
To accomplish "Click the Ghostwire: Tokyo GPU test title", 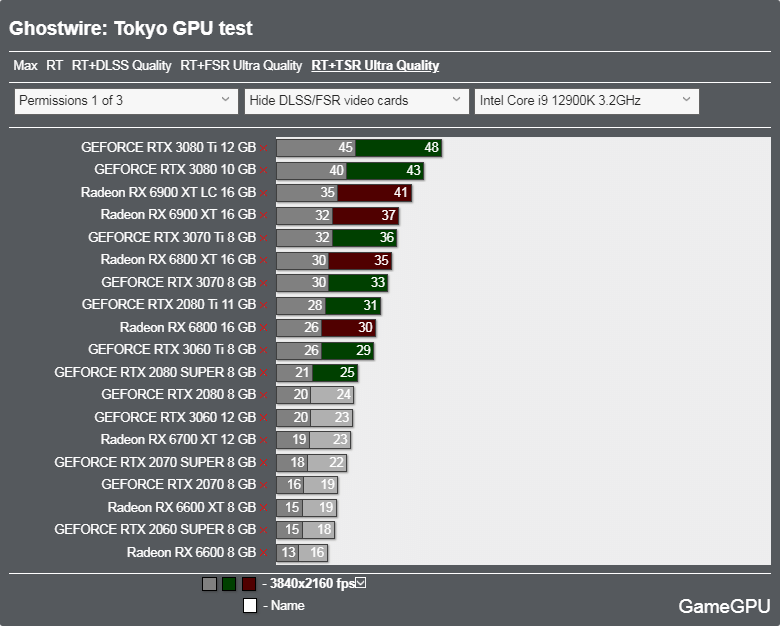I will pos(131,28).
